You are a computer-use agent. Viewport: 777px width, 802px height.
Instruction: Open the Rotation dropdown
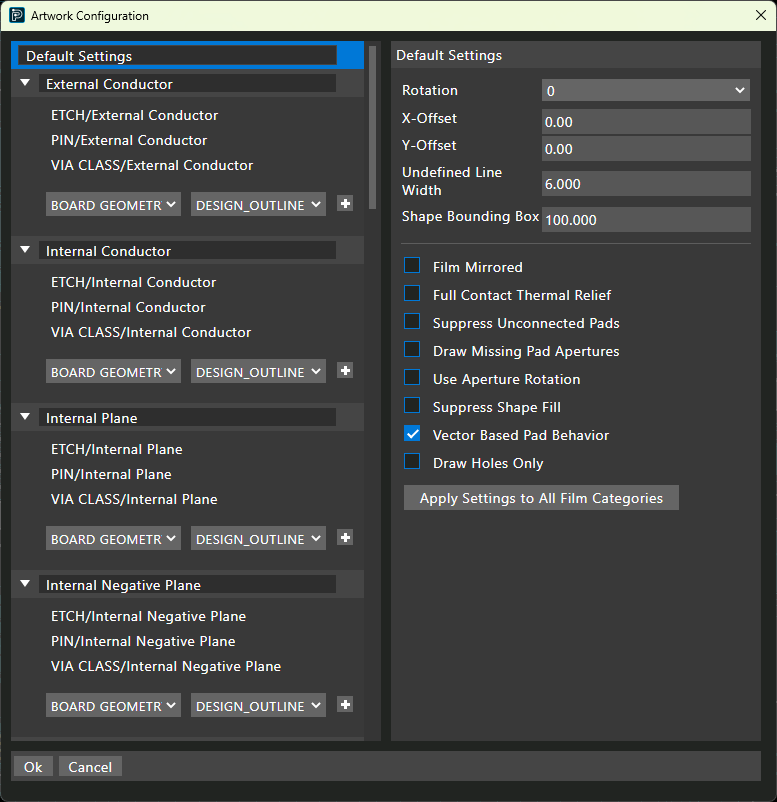tap(645, 90)
